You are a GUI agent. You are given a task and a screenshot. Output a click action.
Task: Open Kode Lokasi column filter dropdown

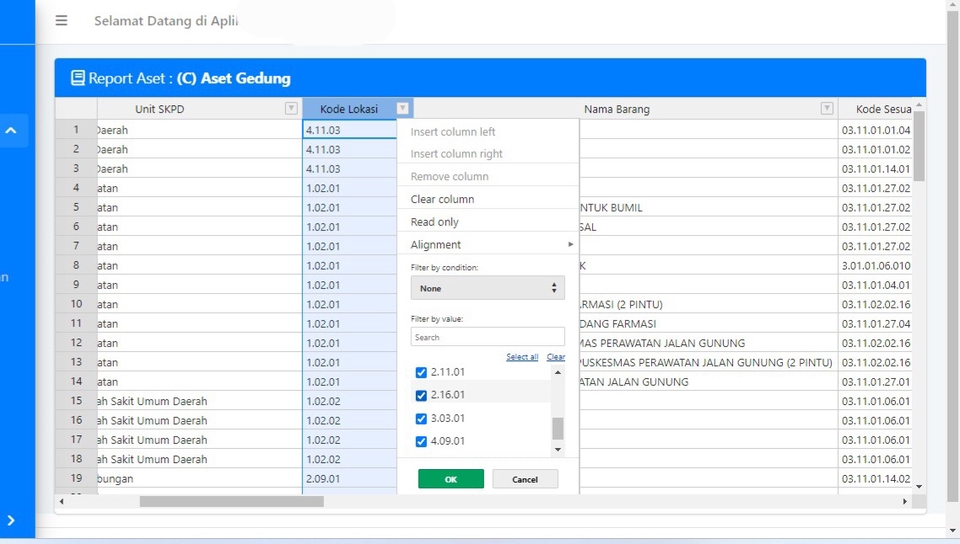tap(402, 108)
